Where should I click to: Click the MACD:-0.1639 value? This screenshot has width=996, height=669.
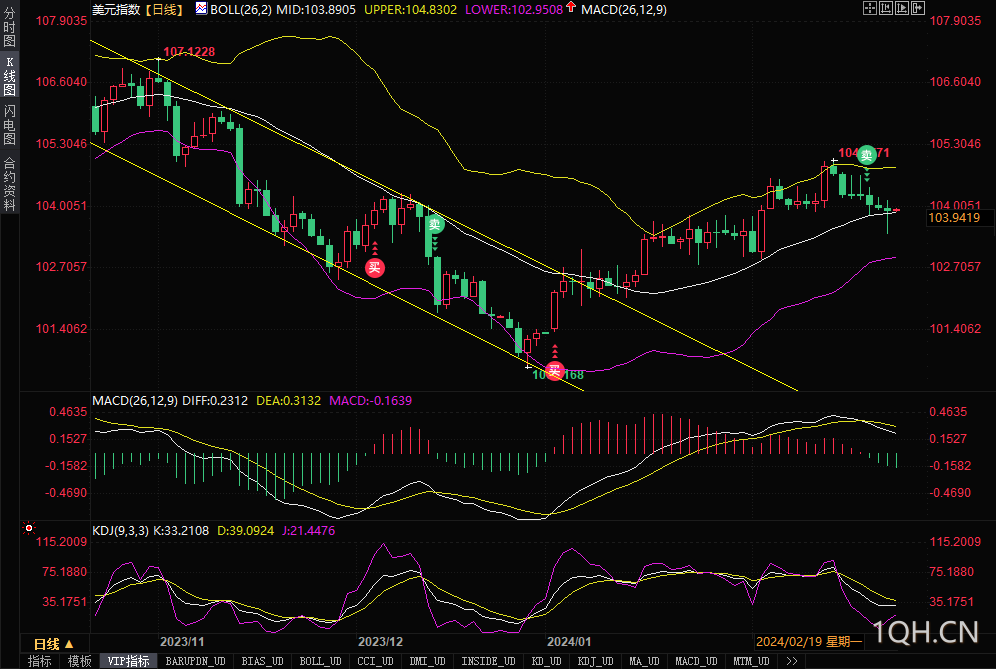(x=370, y=401)
